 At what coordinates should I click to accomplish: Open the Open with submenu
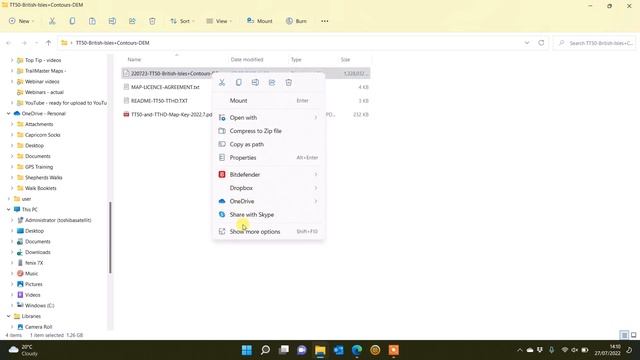[x=269, y=118]
